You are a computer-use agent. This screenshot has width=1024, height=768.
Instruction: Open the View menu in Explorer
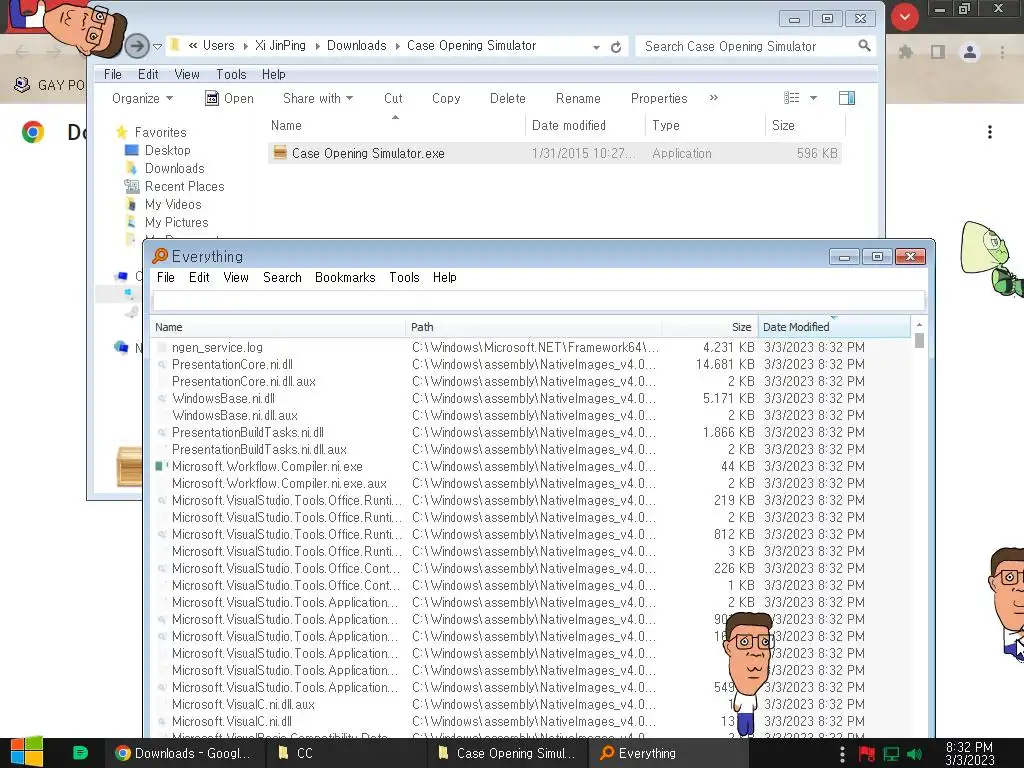point(187,74)
